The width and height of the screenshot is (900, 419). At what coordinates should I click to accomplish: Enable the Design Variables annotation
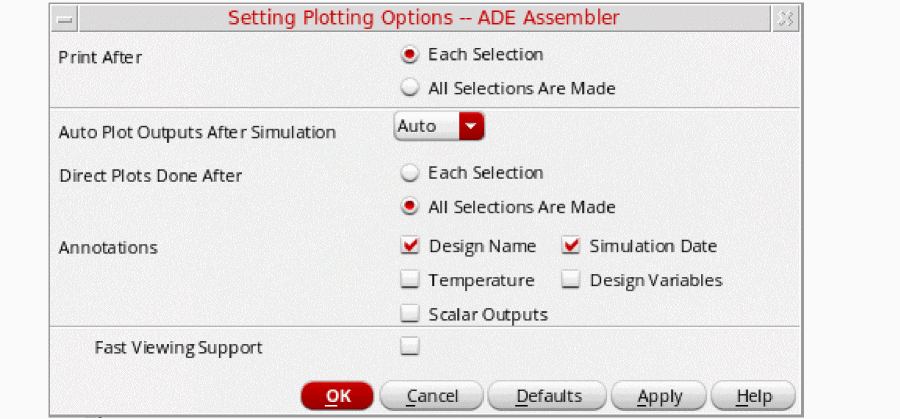pos(571,281)
